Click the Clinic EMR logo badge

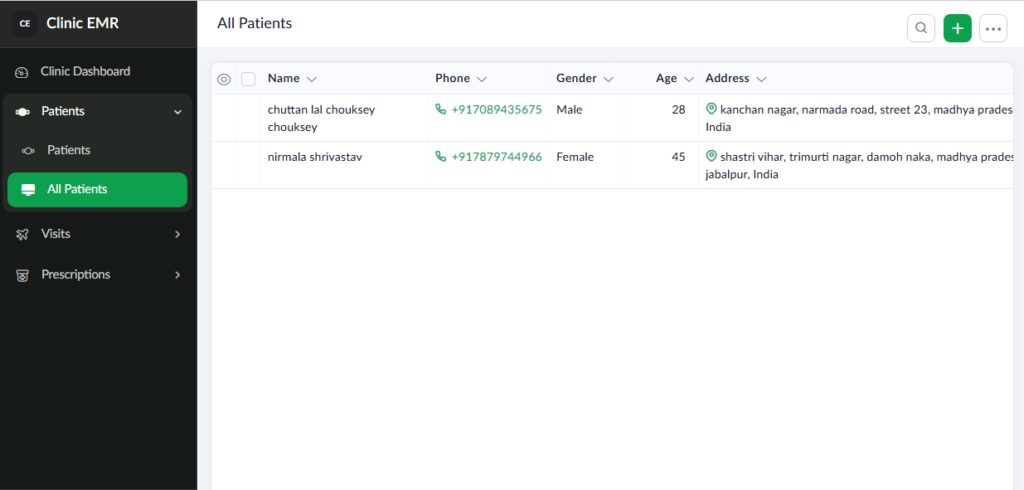click(25, 23)
